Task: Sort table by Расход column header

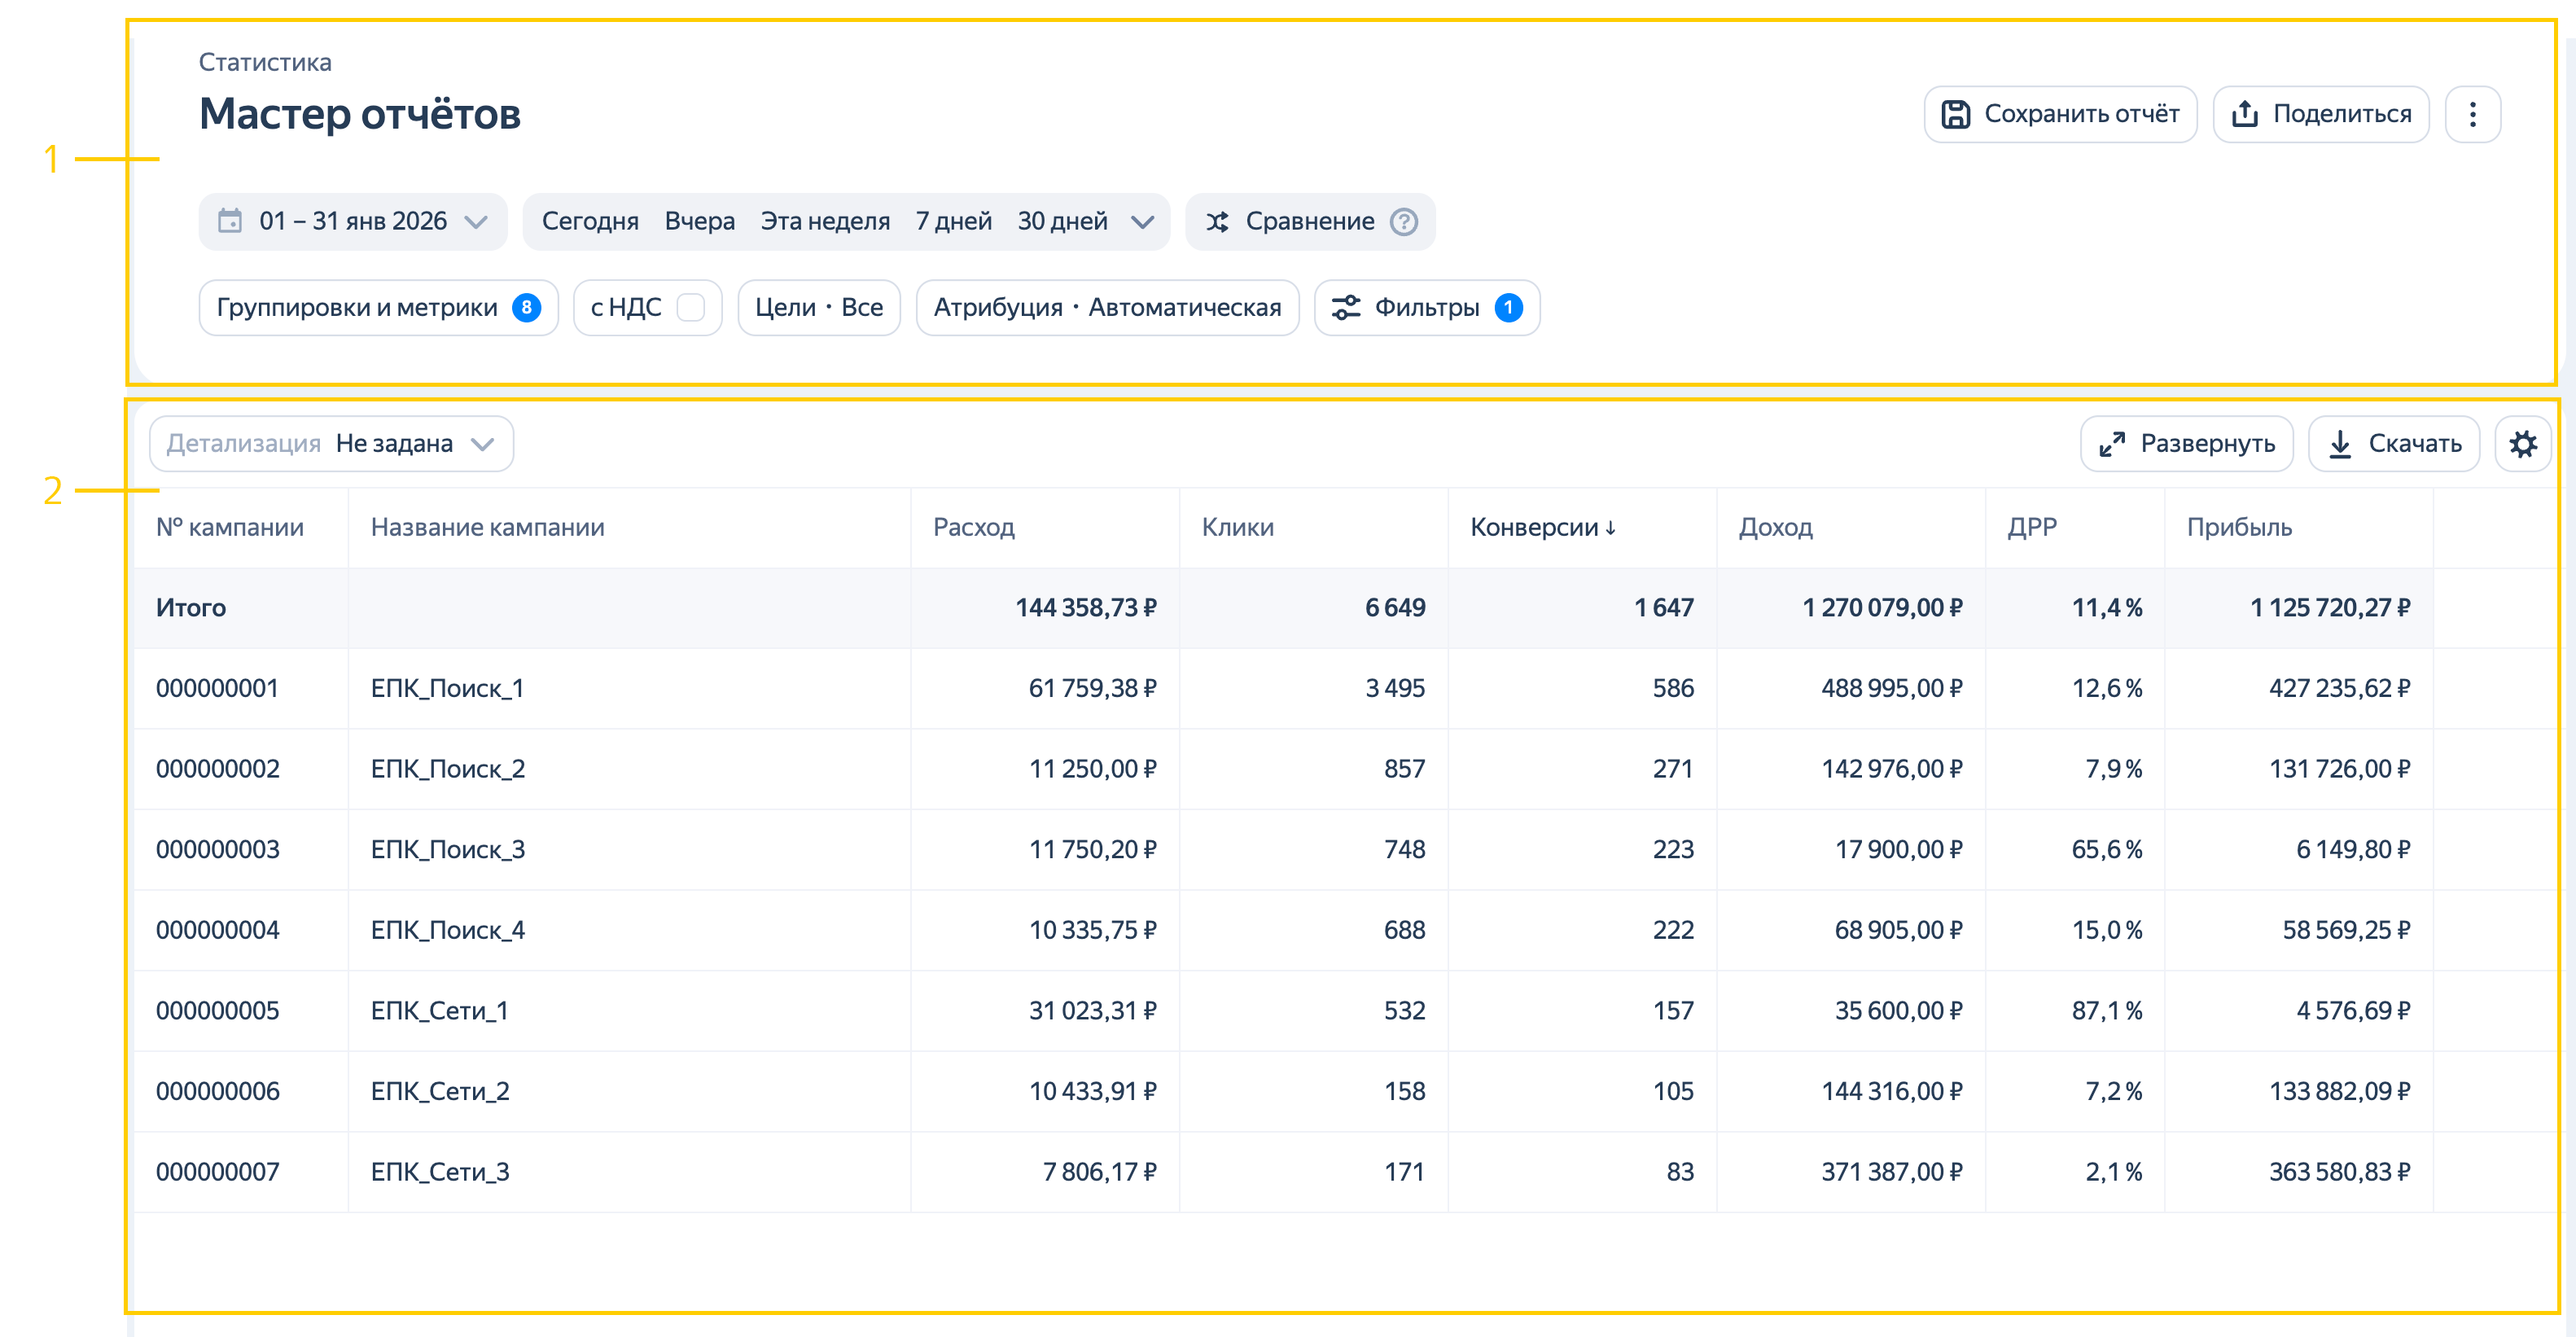Action: pos(973,527)
